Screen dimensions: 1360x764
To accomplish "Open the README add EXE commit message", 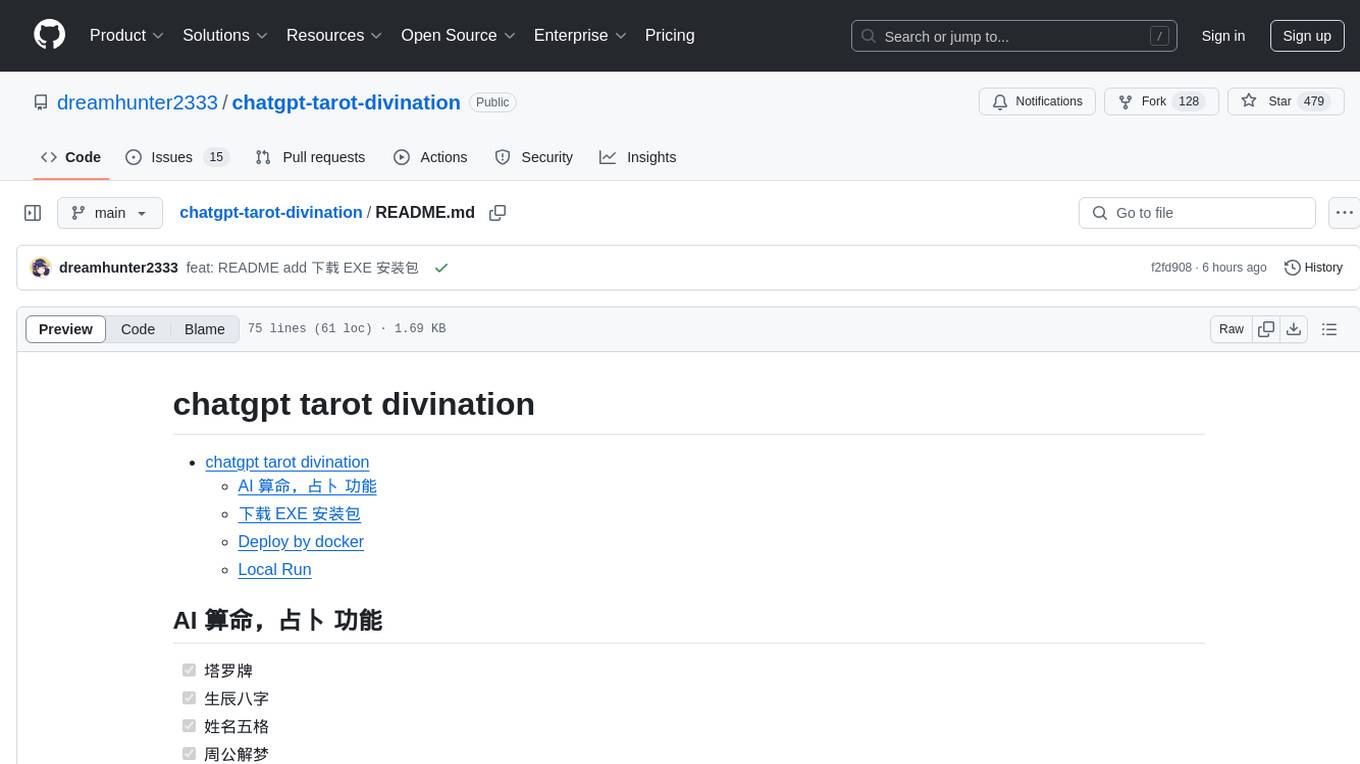I will (302, 268).
